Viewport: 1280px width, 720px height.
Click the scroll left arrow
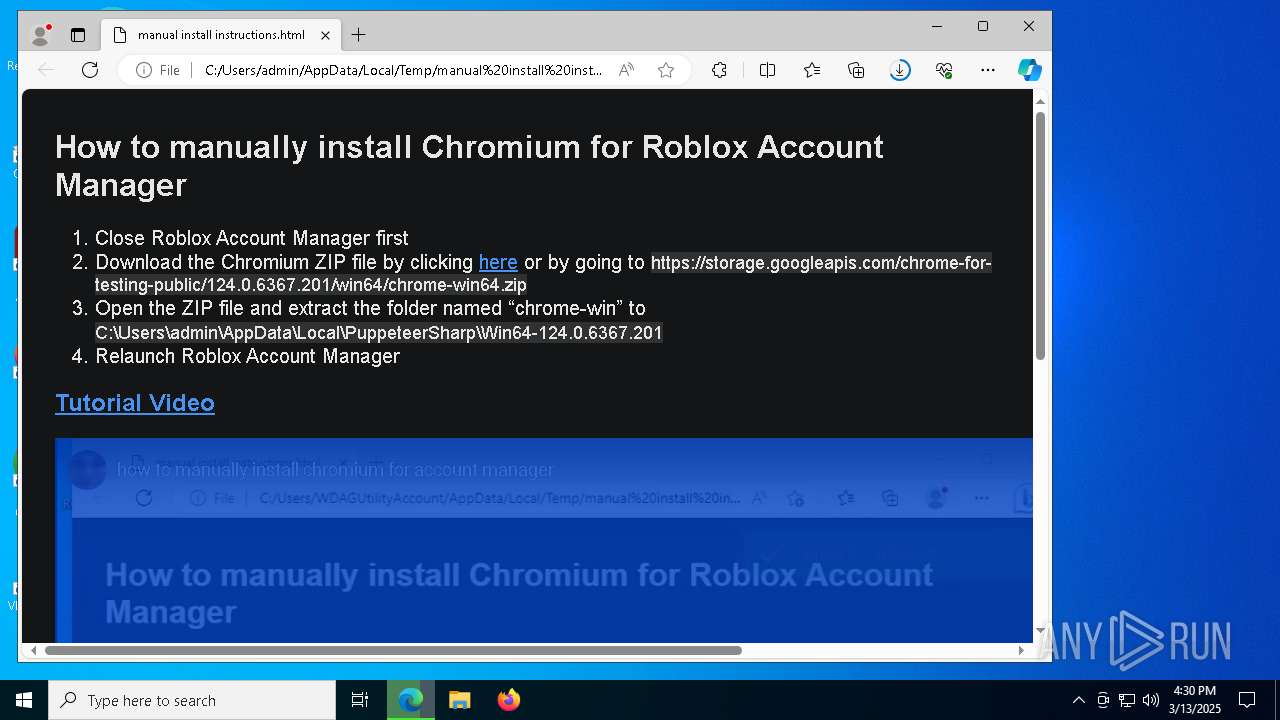pos(33,650)
